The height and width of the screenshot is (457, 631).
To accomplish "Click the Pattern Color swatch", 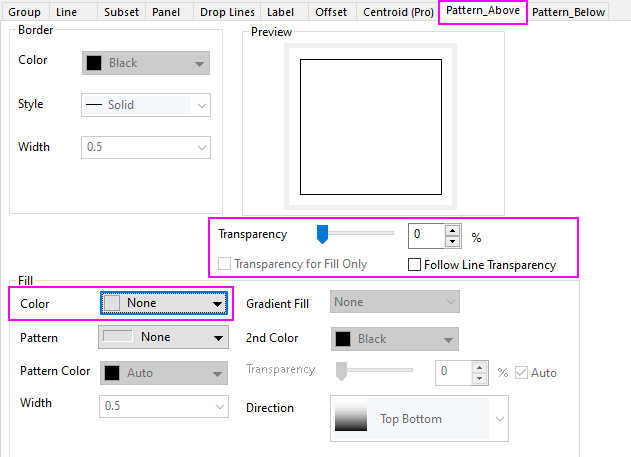I will point(112,373).
